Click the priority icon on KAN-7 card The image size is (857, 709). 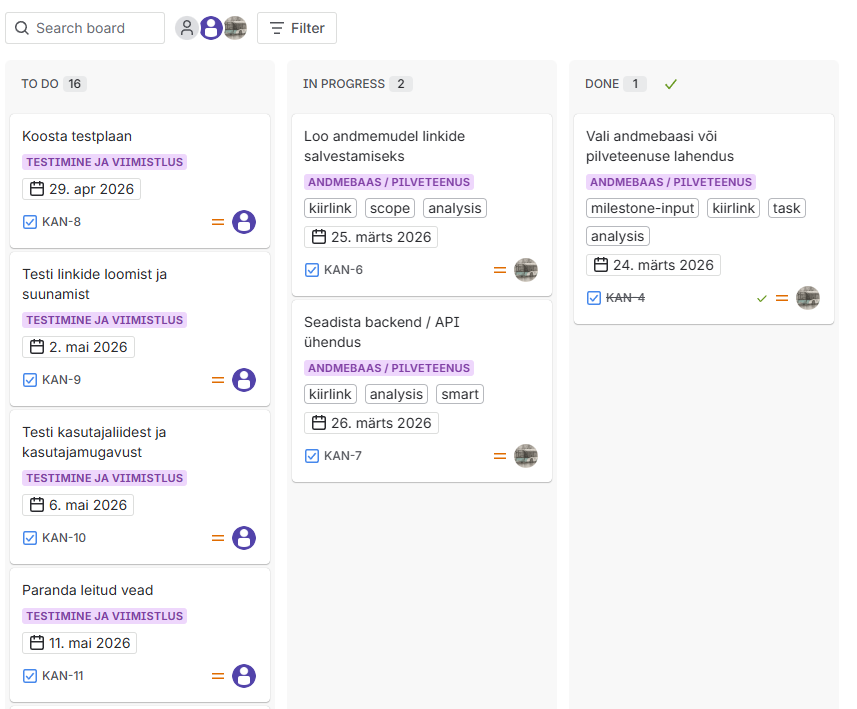coord(500,456)
